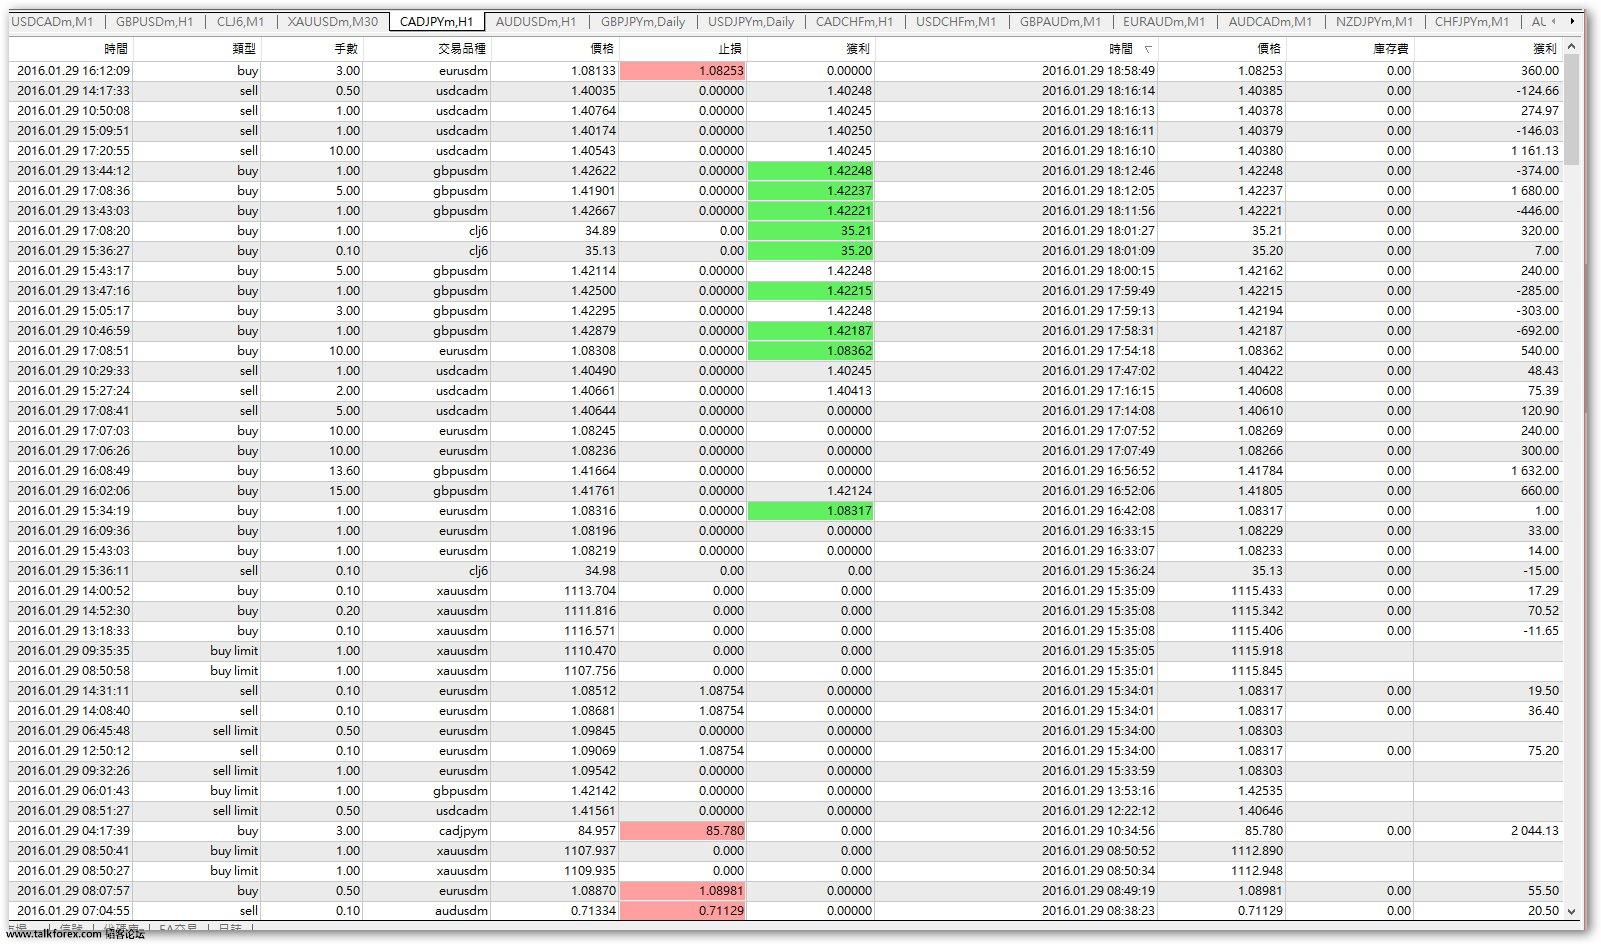Image resolution: width=1601 pixels, height=944 pixels.
Task: Click the green-highlighted 1.08317 cell
Action: (x=810, y=511)
